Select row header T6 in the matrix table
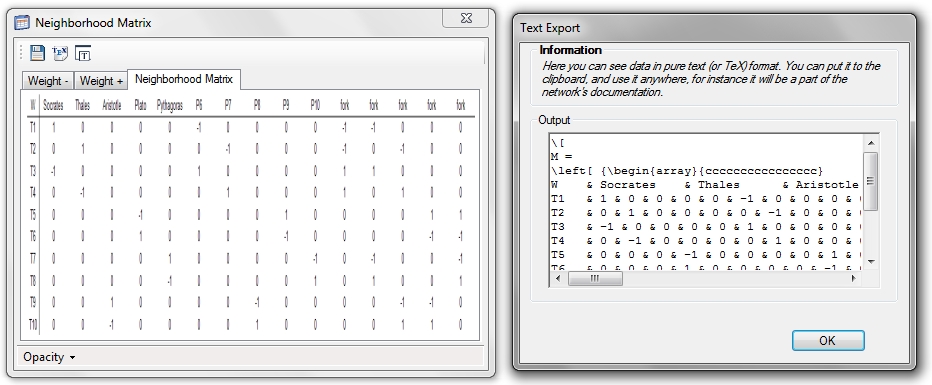 [33, 236]
